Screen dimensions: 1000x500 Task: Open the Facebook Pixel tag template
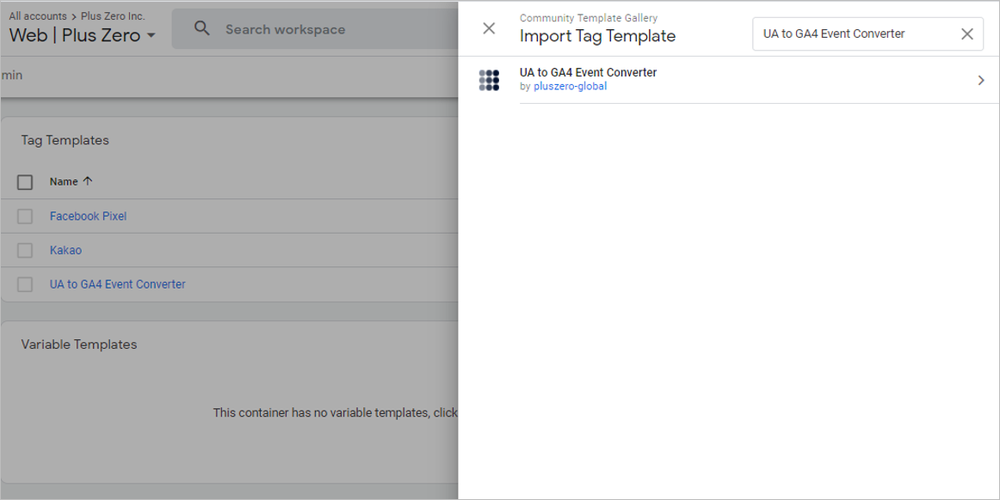click(88, 216)
